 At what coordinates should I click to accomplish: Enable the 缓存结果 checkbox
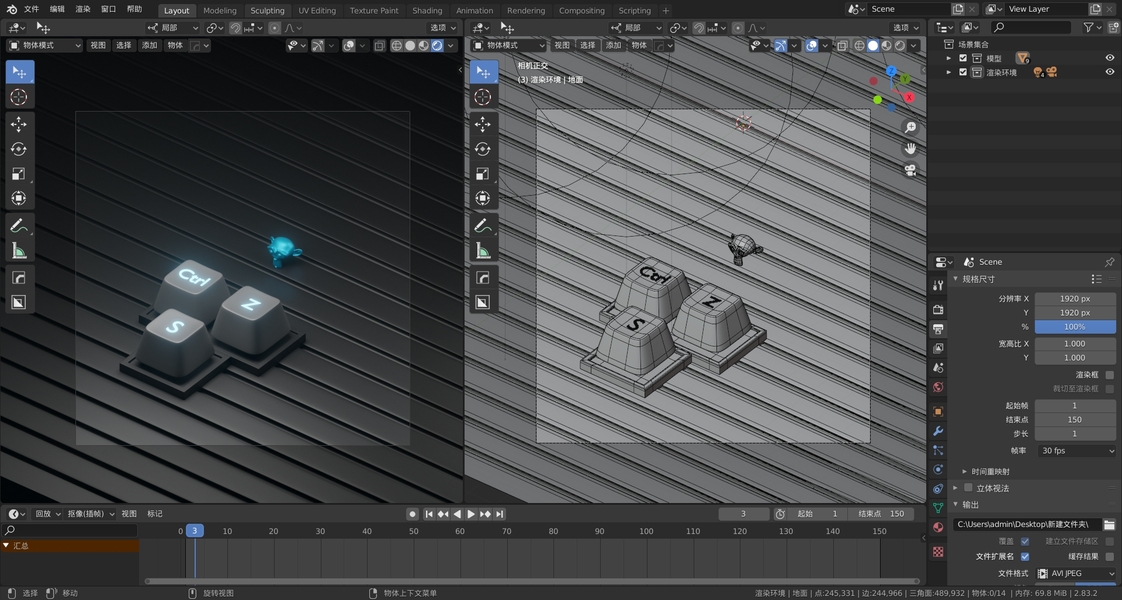1110,556
